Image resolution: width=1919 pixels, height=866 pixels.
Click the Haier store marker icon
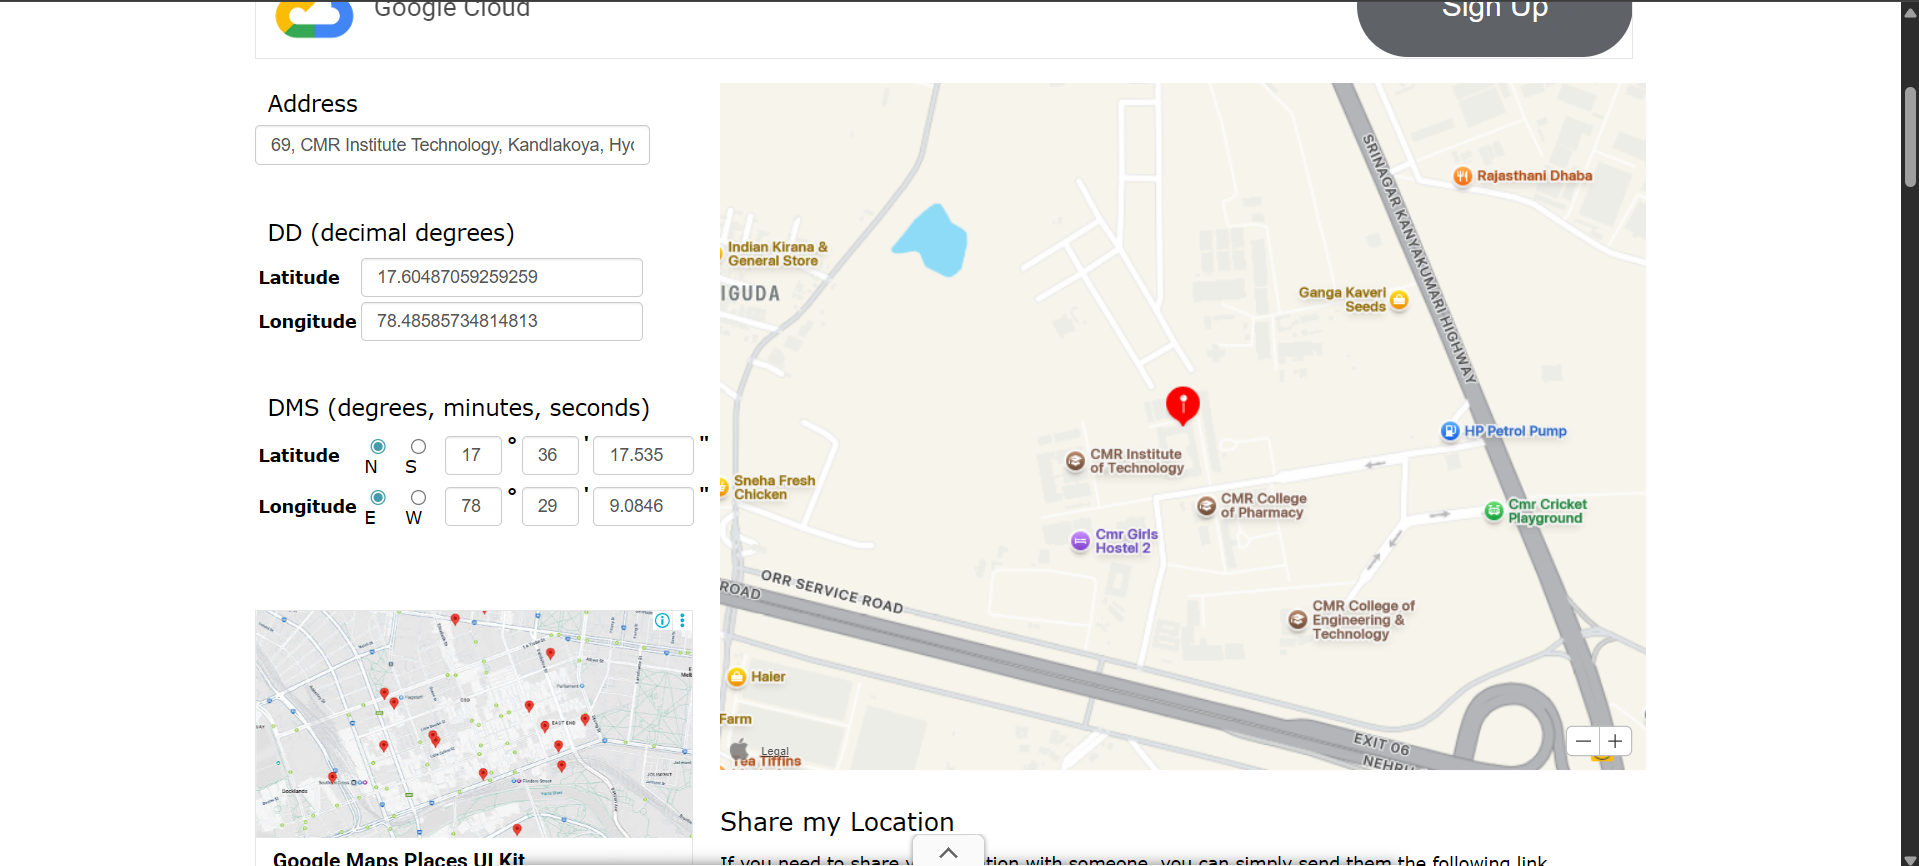coord(737,677)
